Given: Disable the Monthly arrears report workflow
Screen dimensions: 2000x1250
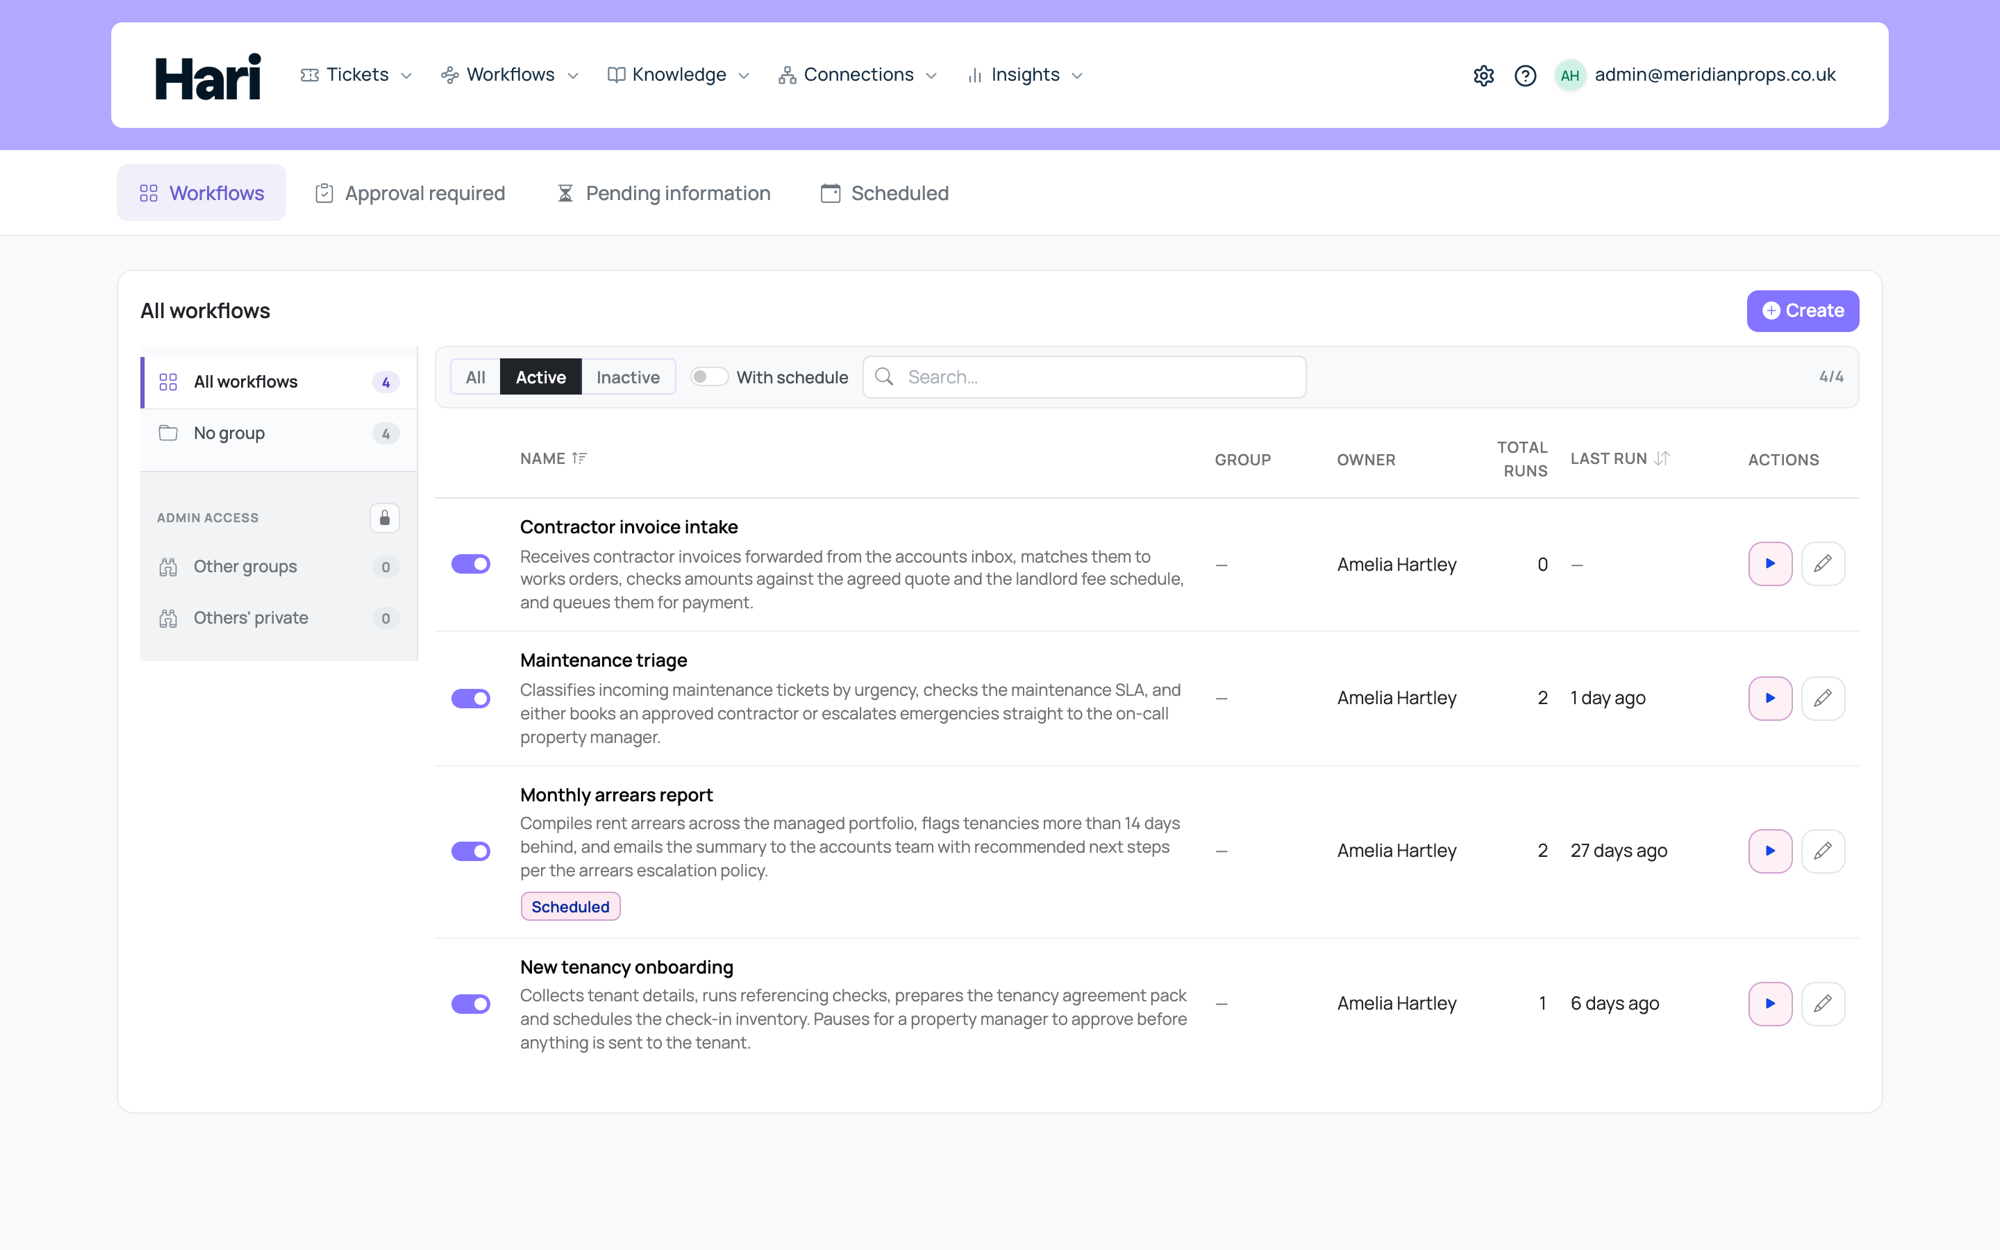Looking at the screenshot, I should pos(470,851).
